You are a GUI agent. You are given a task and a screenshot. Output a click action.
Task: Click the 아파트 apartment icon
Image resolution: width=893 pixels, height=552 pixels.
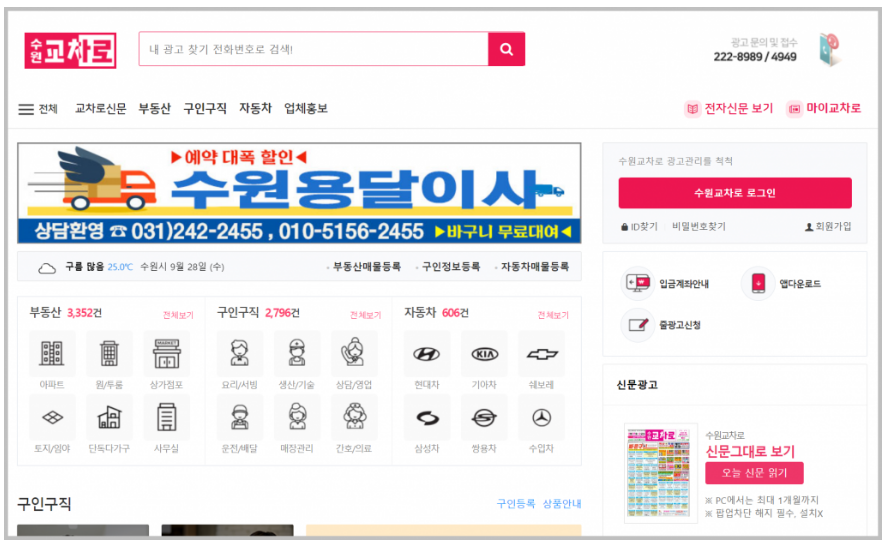pos(52,354)
